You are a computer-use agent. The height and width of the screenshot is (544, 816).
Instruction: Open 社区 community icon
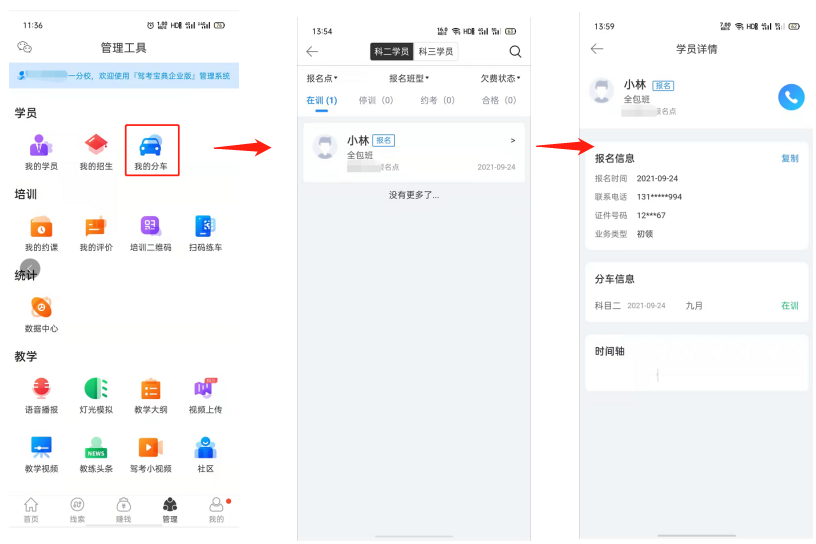pyautogui.click(x=206, y=454)
